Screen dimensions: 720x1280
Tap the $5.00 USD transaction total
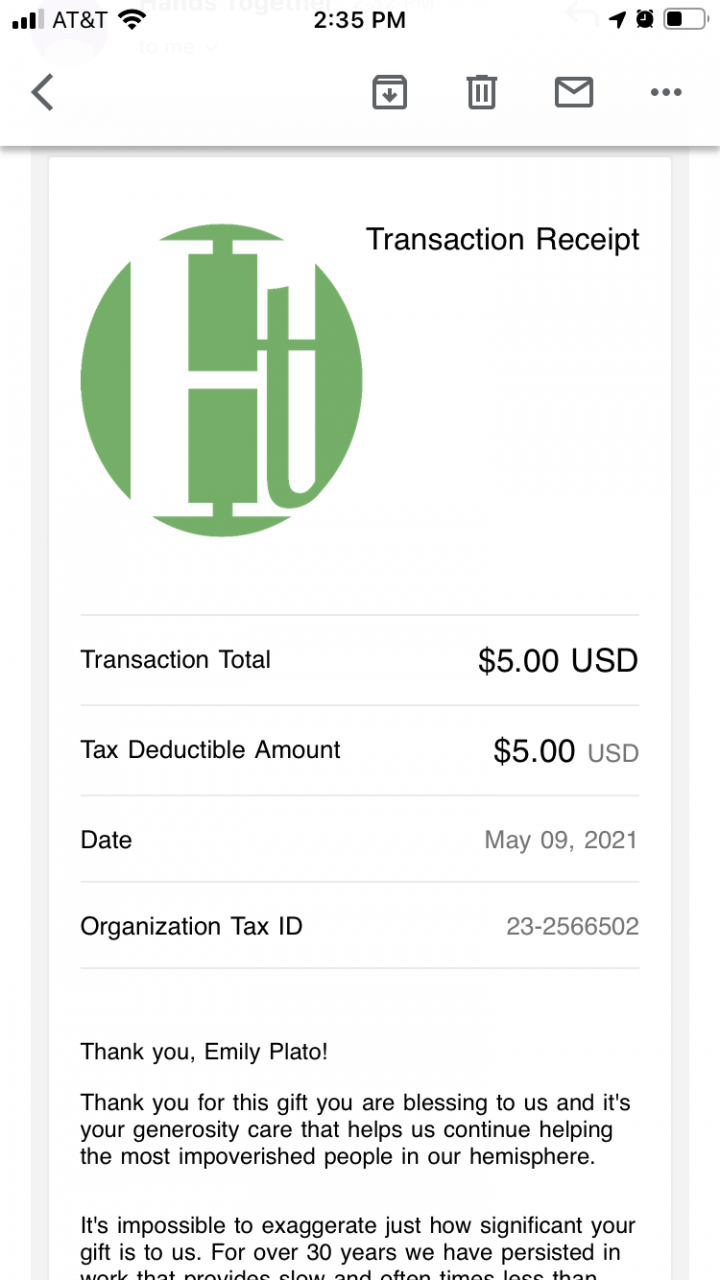click(x=557, y=661)
